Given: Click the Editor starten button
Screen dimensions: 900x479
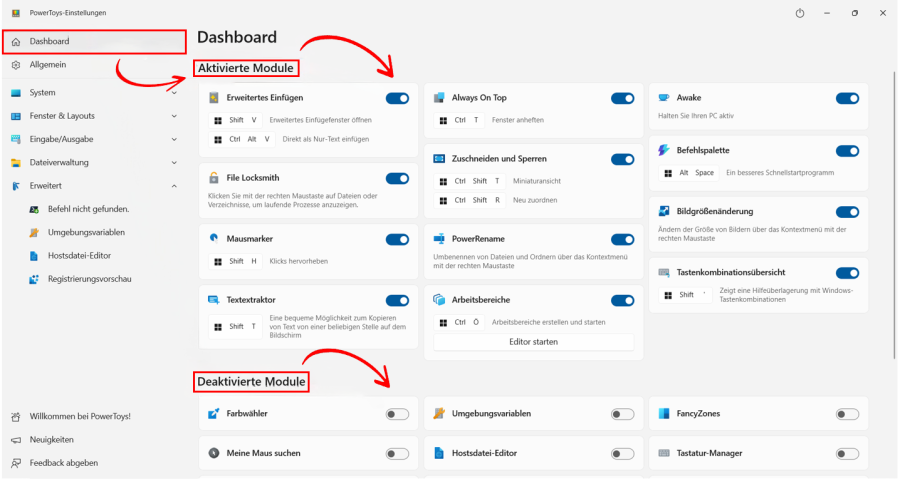Looking at the screenshot, I should click(x=534, y=342).
